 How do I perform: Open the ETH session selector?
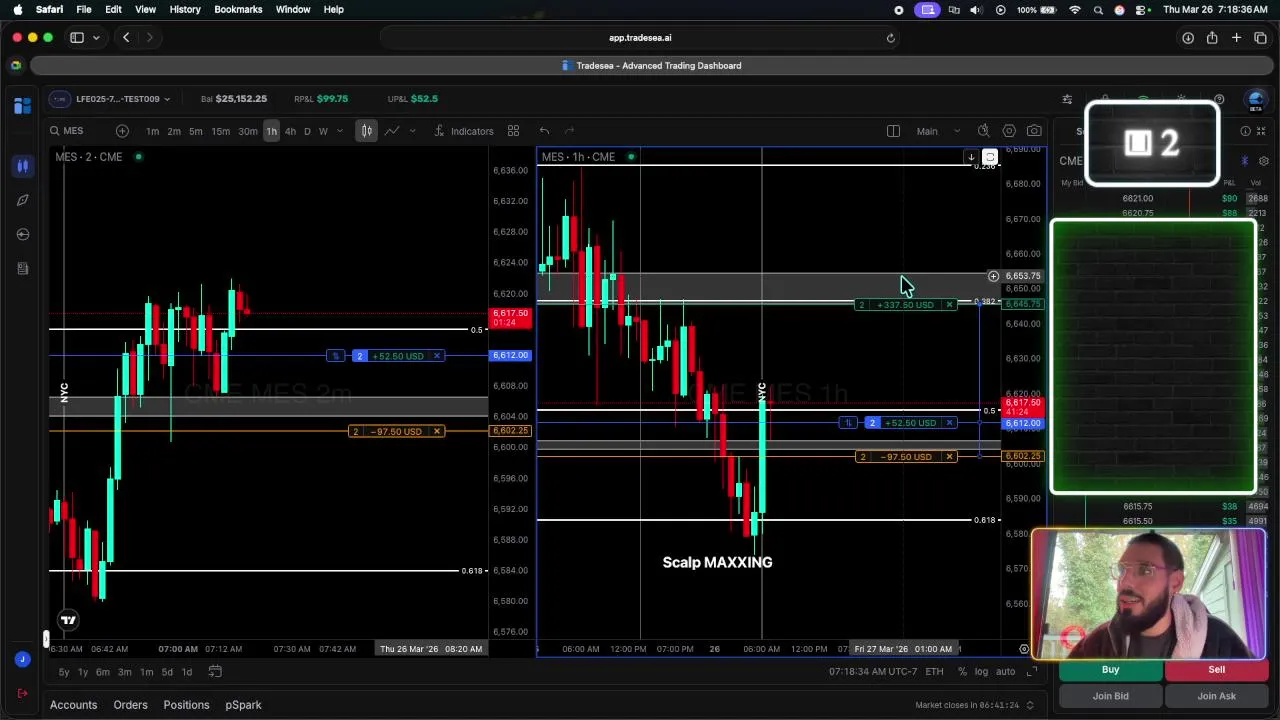(934, 672)
